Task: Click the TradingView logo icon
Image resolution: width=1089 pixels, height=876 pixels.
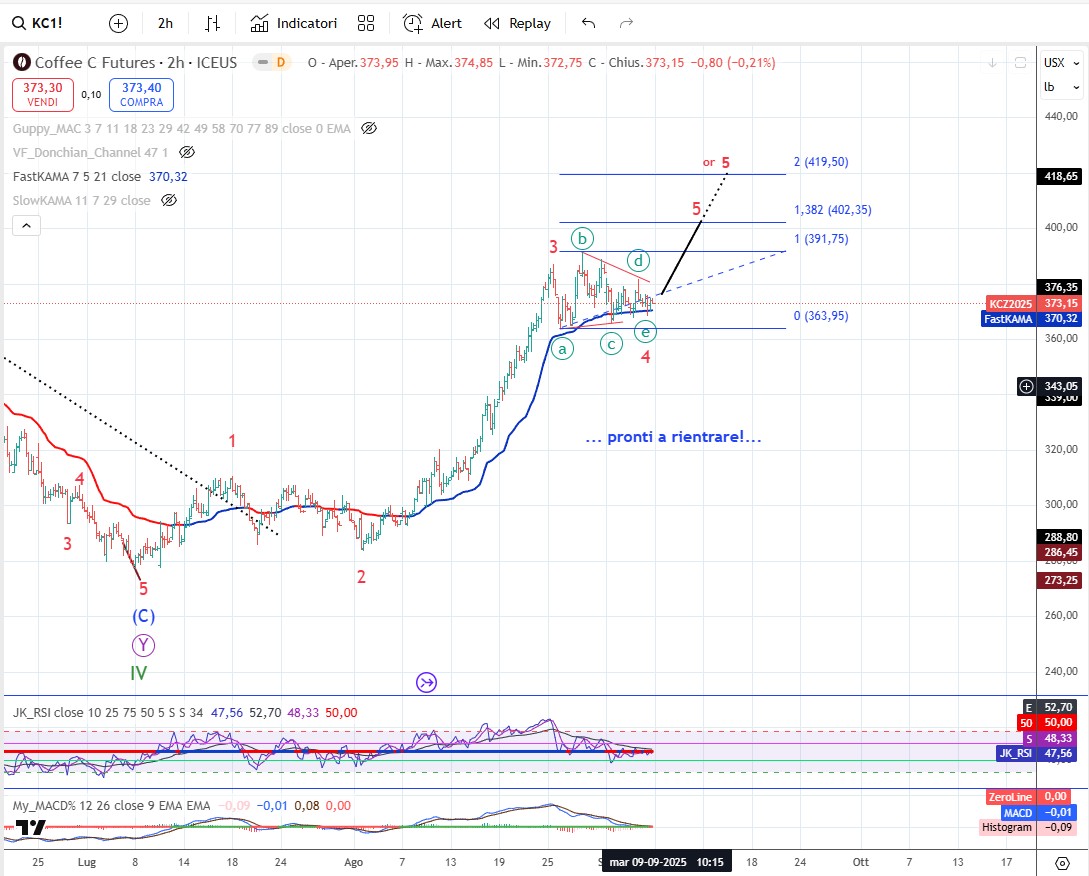Action: click(x=31, y=828)
